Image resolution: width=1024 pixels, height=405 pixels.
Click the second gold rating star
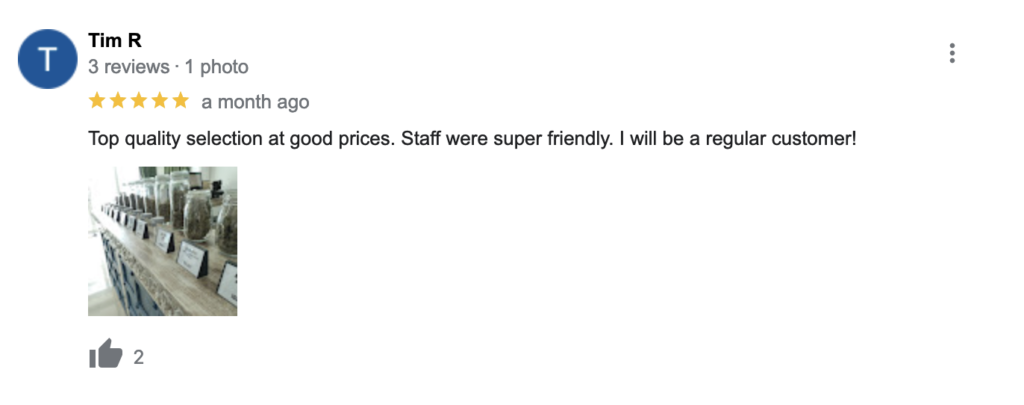click(118, 101)
